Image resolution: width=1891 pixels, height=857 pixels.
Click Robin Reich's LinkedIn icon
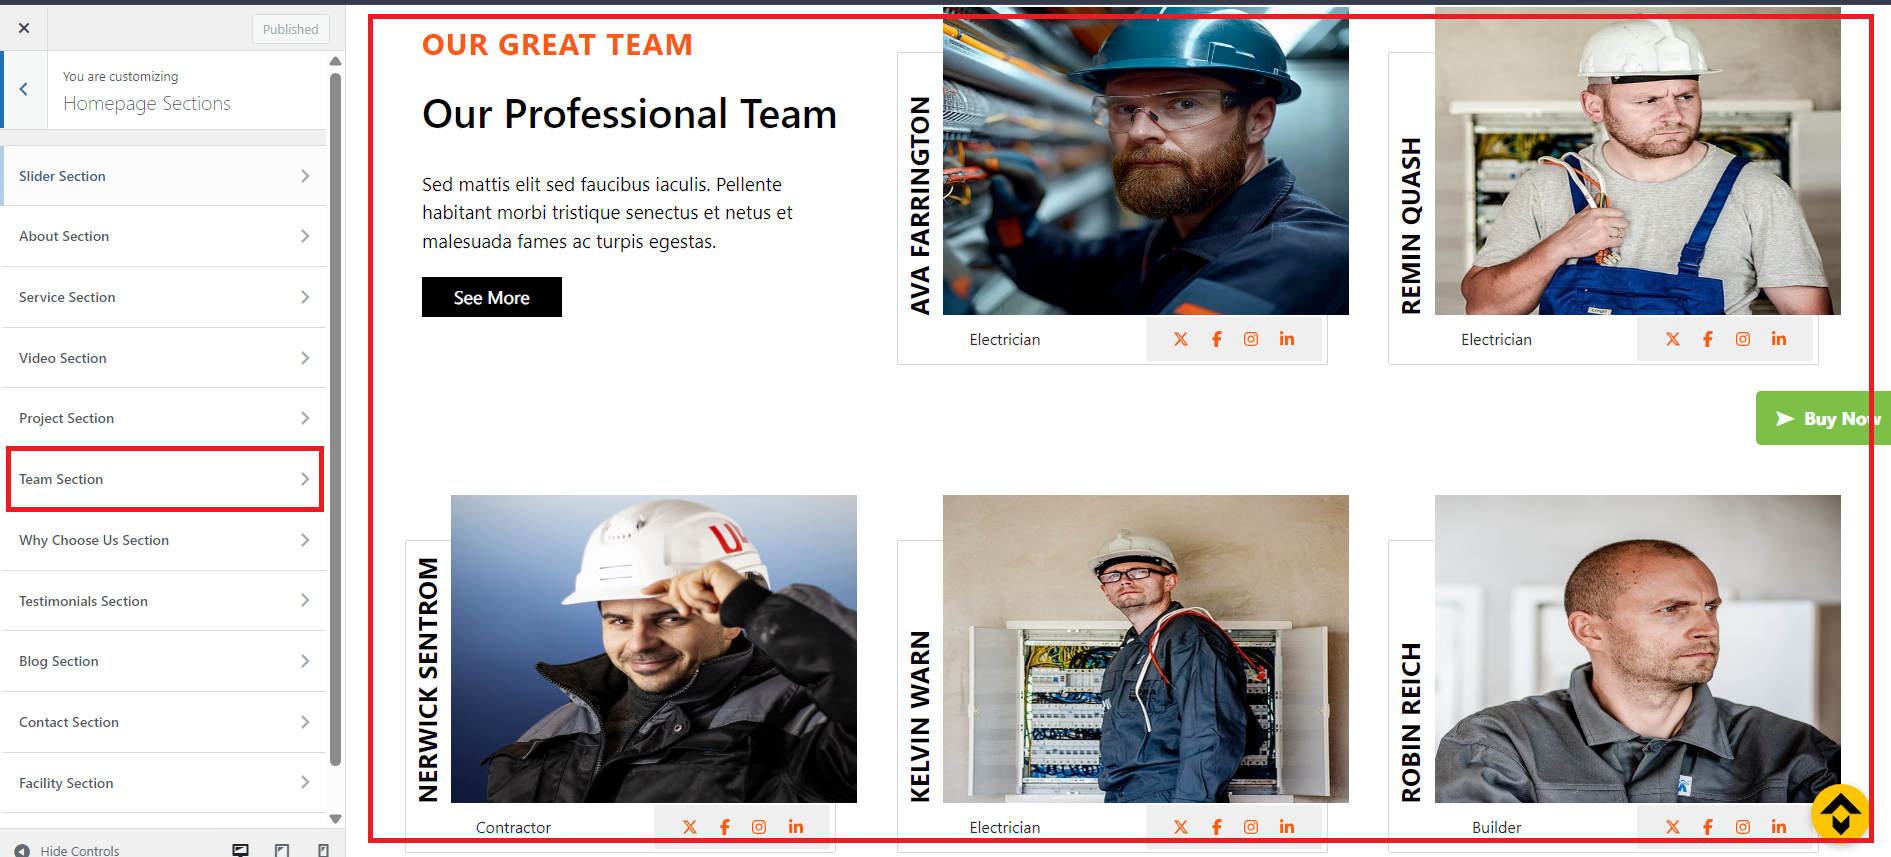pos(1779,827)
